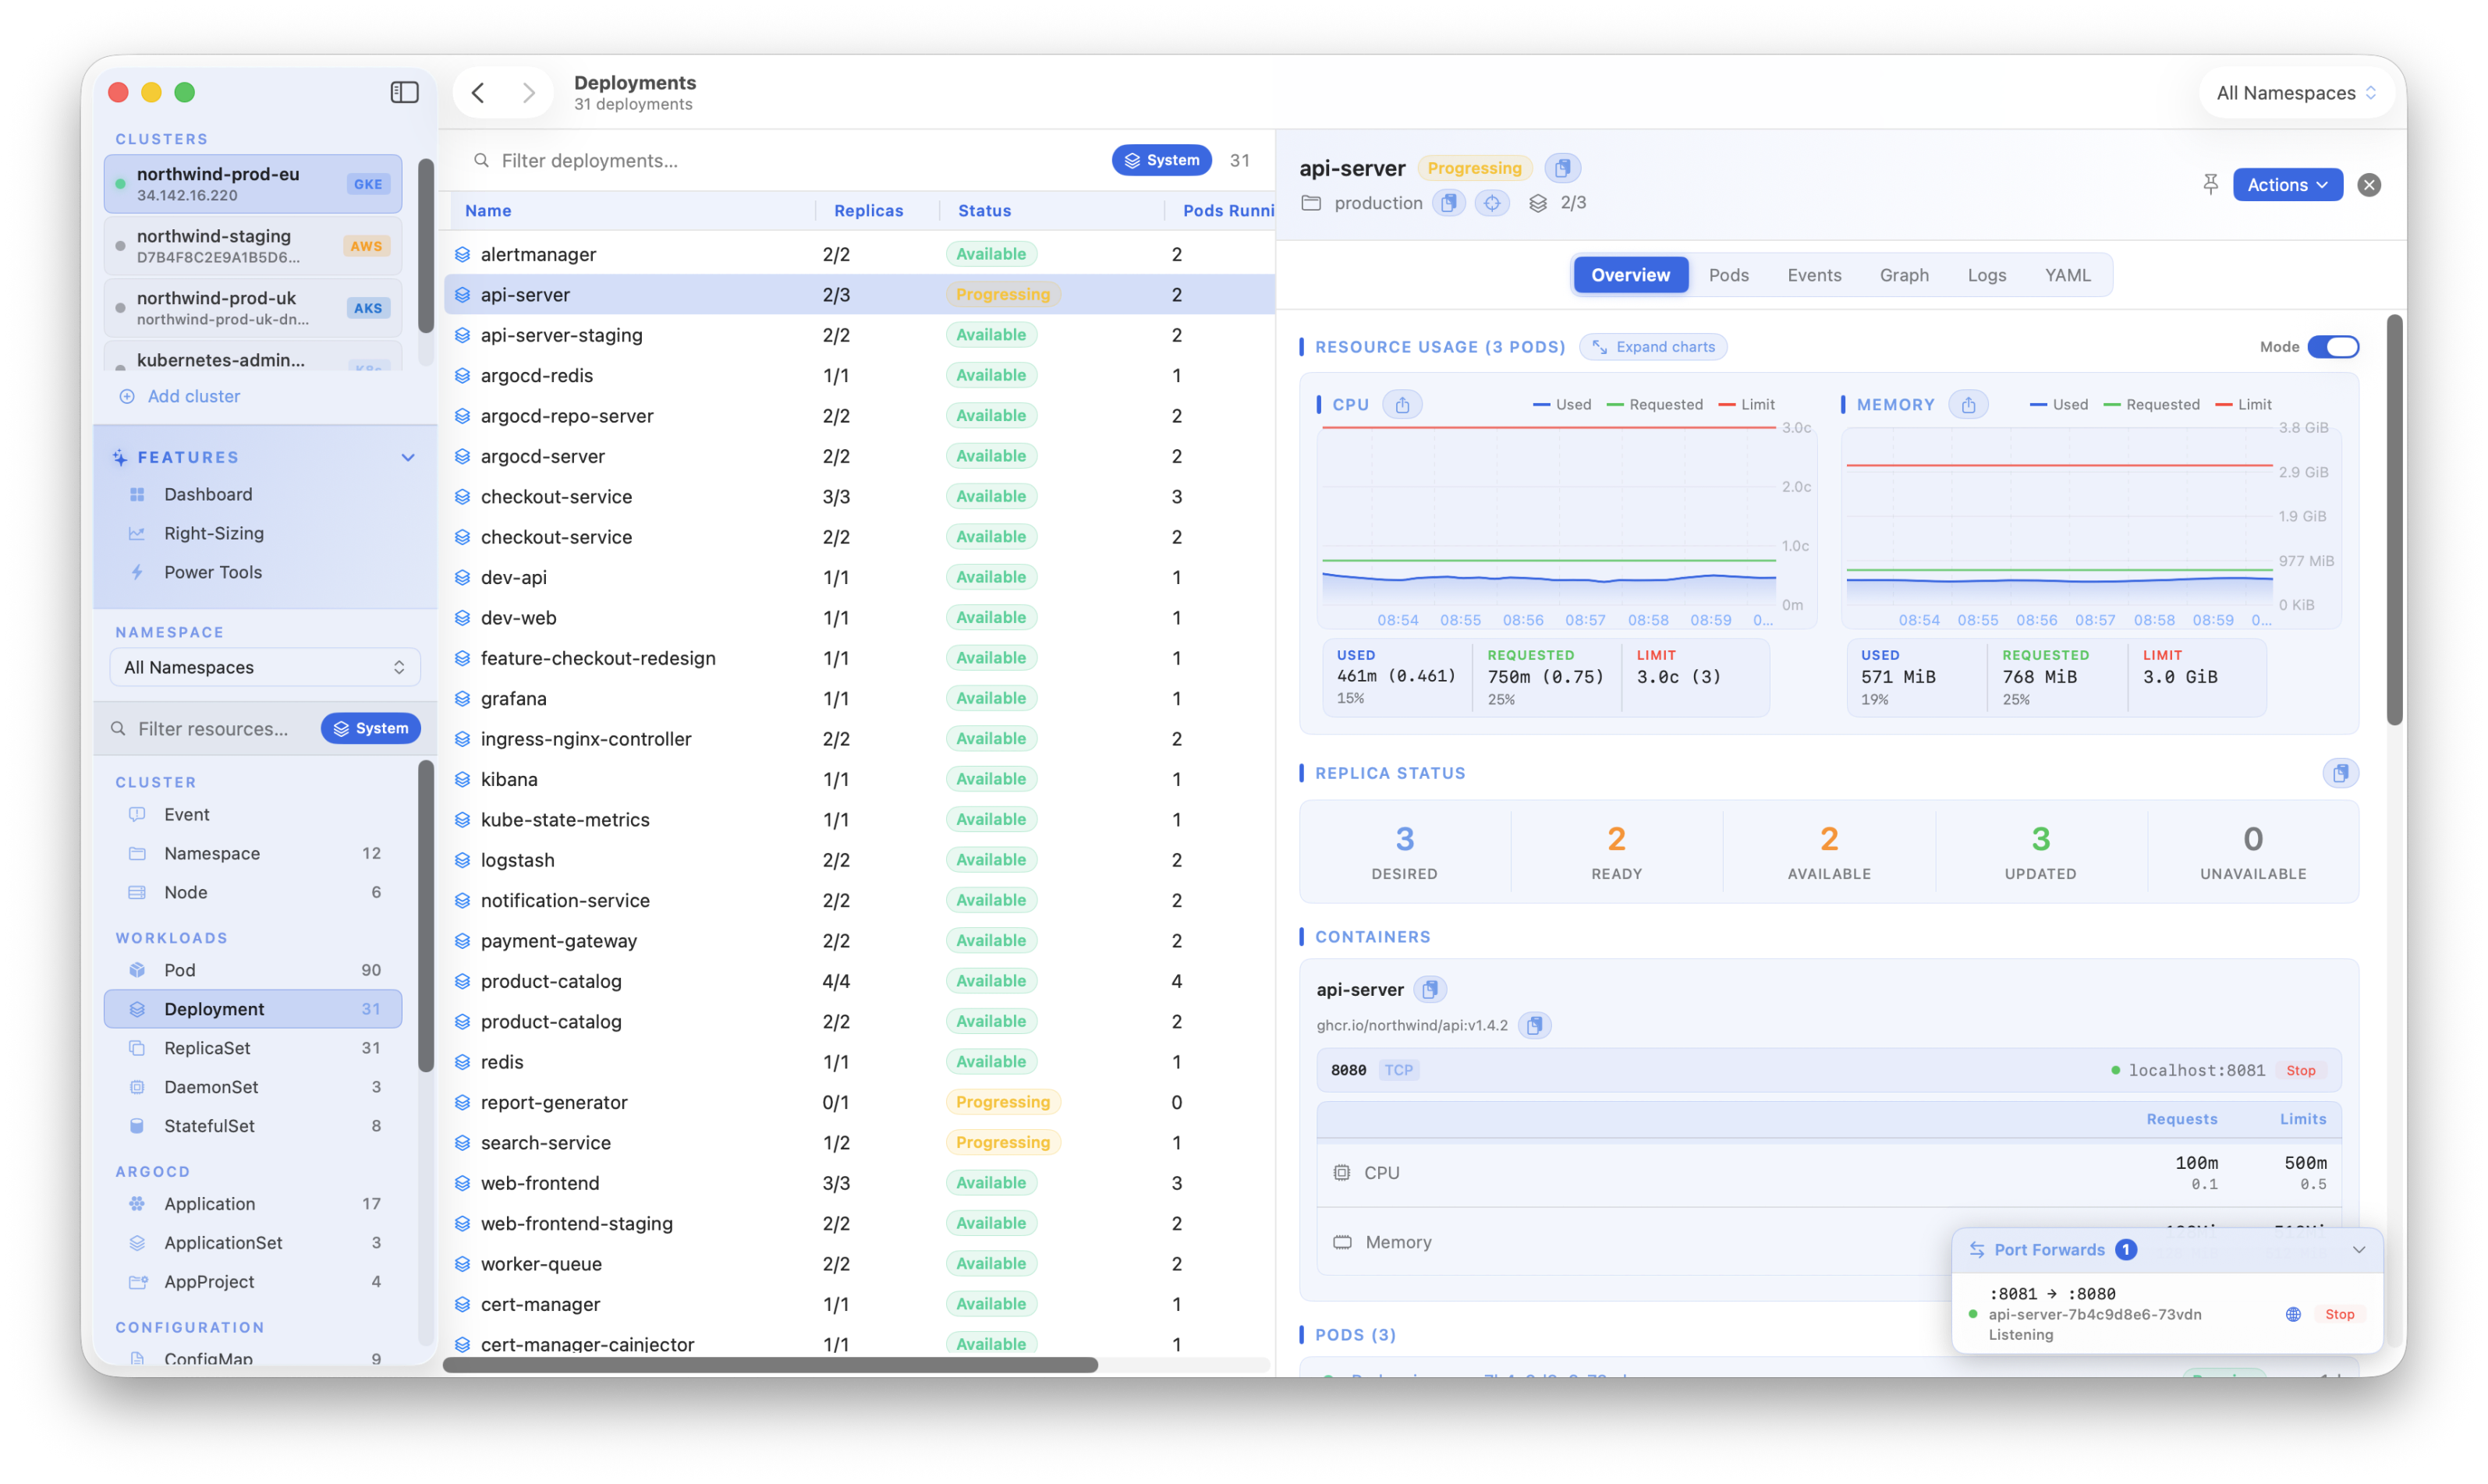Close the api-server detail panel

click(2369, 184)
